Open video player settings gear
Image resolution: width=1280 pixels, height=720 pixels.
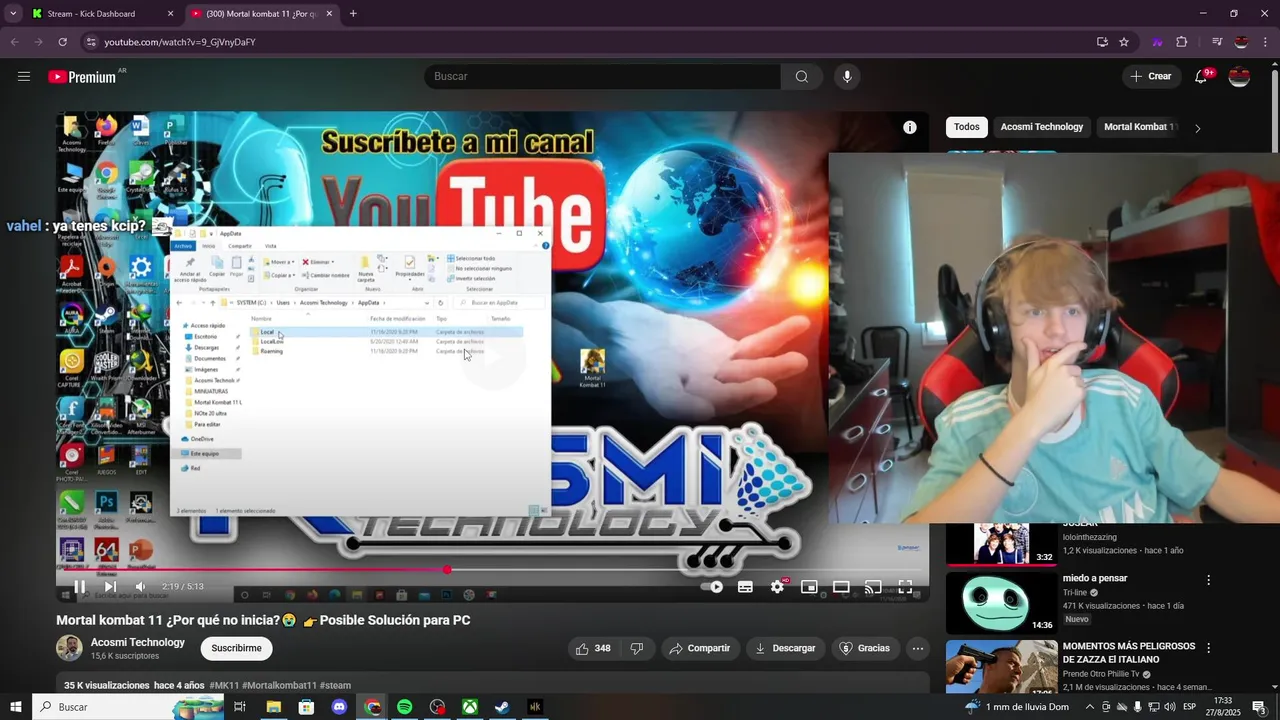tap(777, 587)
